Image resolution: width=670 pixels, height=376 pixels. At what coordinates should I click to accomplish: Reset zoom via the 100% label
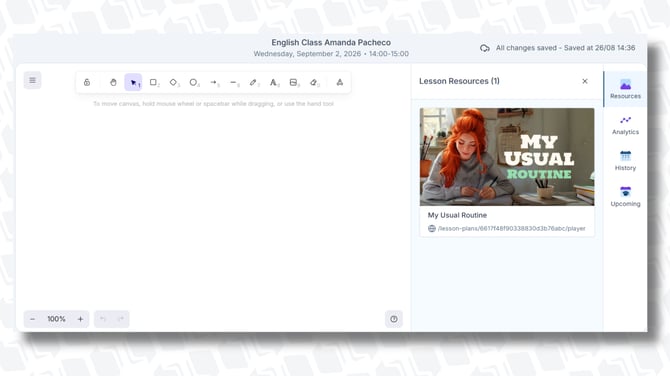pyautogui.click(x=56, y=319)
